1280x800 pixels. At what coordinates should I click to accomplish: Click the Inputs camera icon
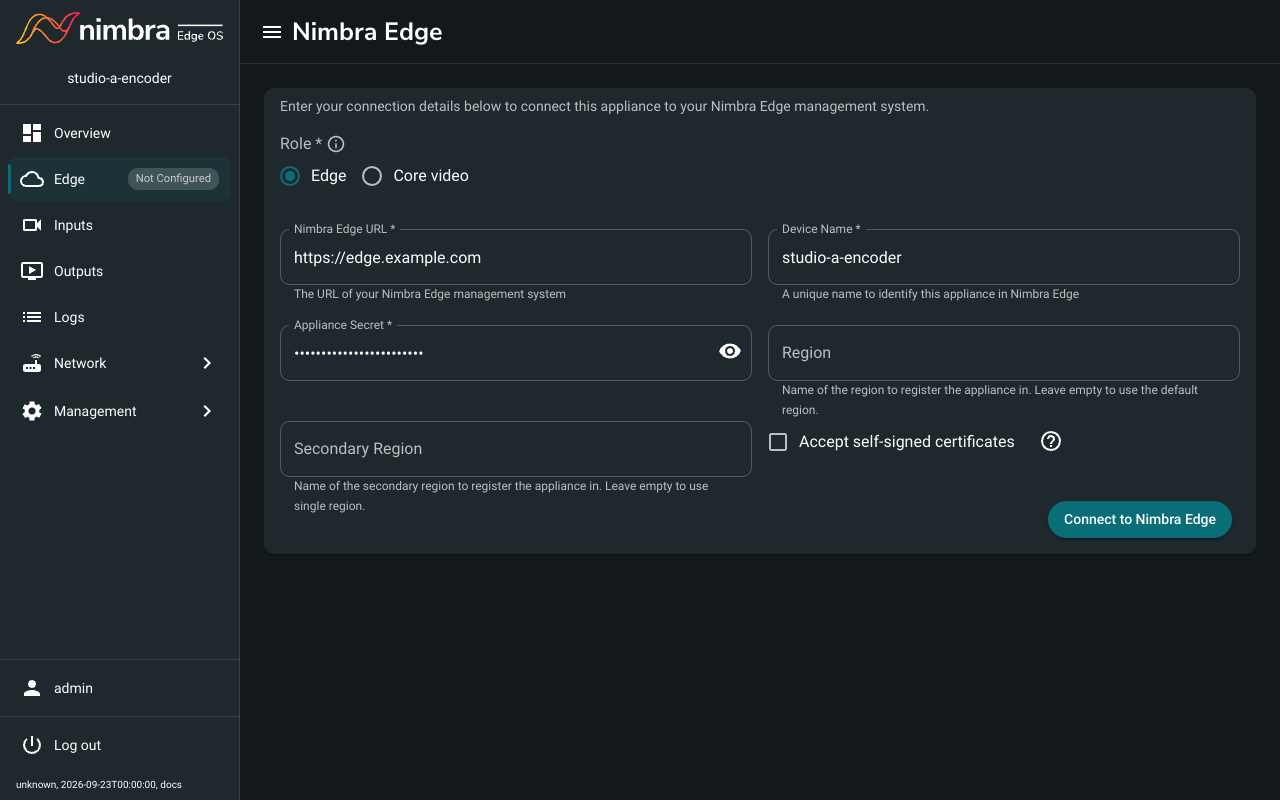pos(32,225)
